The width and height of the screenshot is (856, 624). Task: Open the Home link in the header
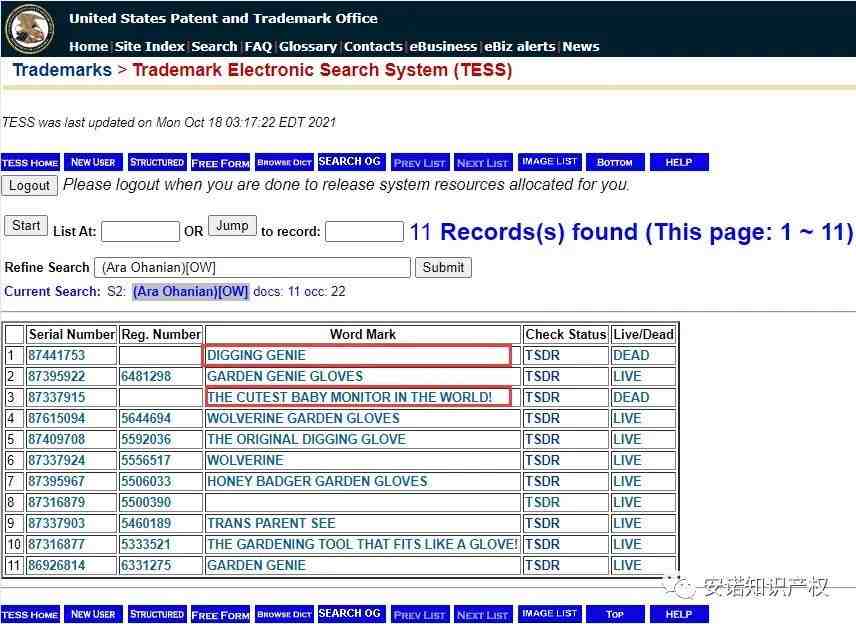click(x=88, y=46)
